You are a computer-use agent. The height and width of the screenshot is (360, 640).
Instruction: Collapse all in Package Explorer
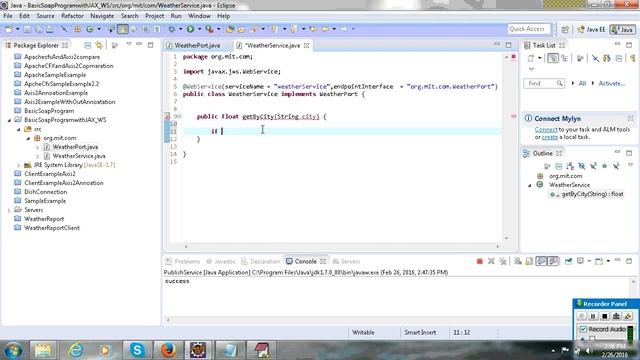pyautogui.click(x=87, y=45)
